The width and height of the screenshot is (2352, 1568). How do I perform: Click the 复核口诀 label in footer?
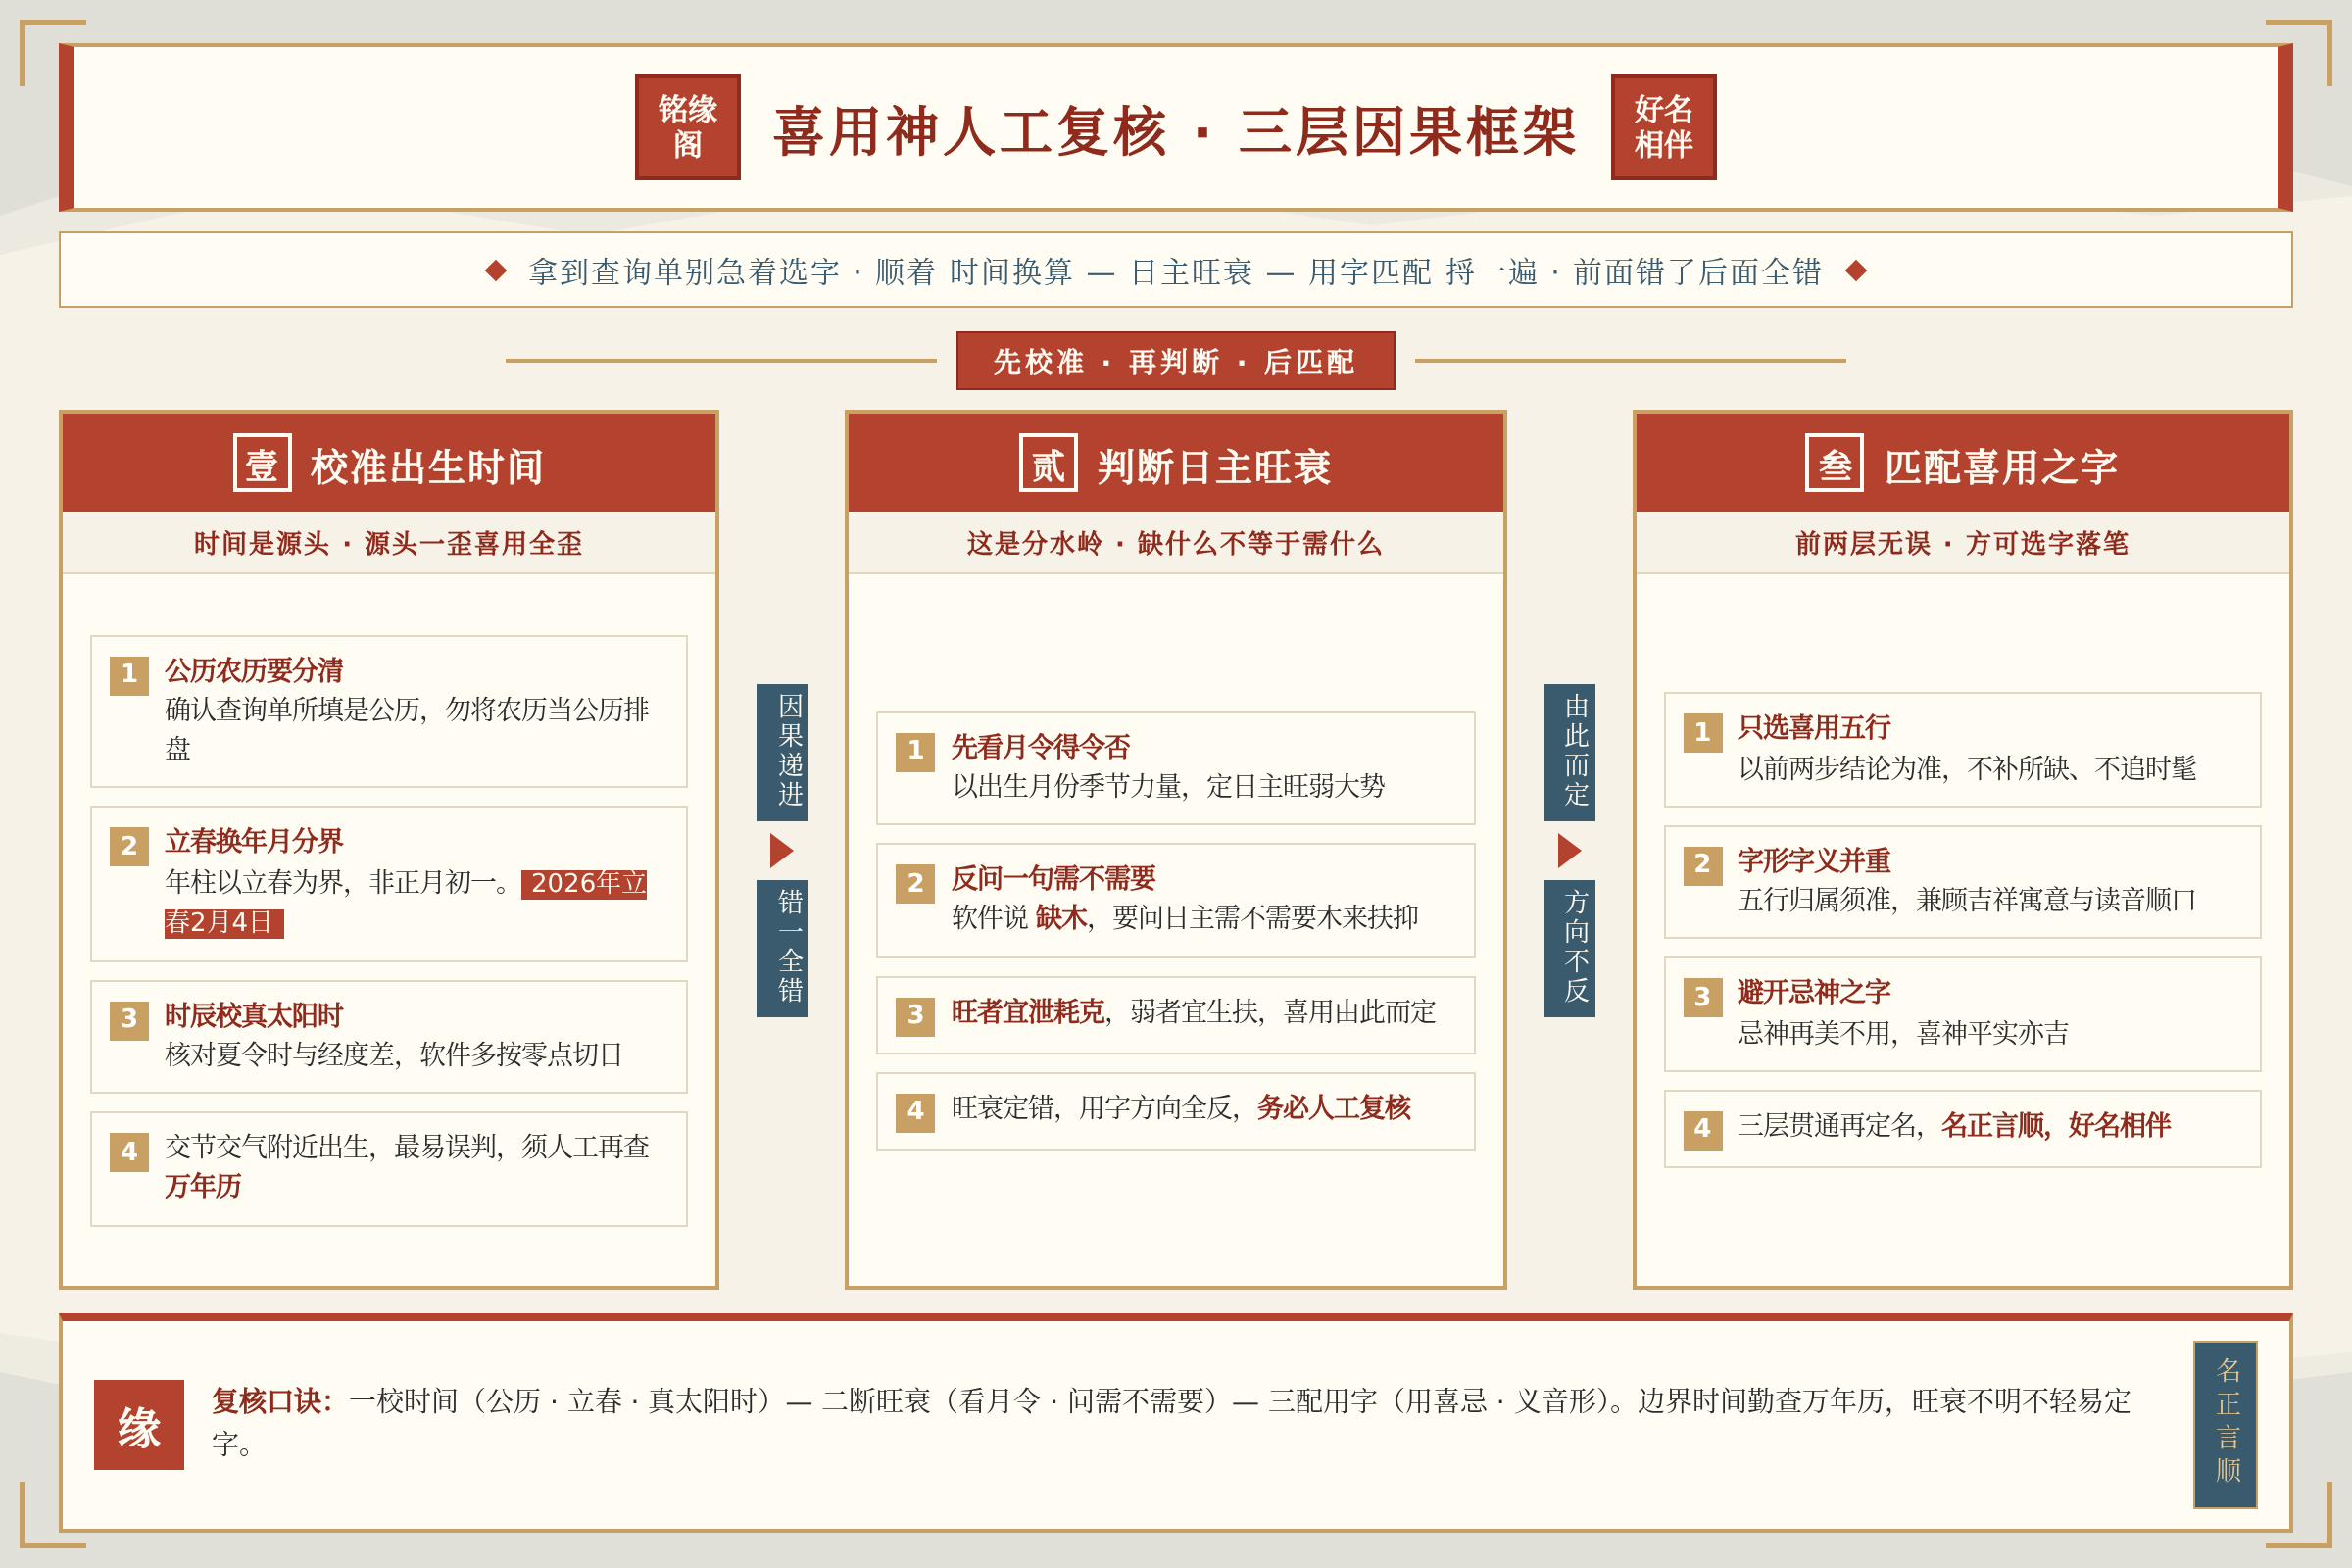(x=271, y=1401)
